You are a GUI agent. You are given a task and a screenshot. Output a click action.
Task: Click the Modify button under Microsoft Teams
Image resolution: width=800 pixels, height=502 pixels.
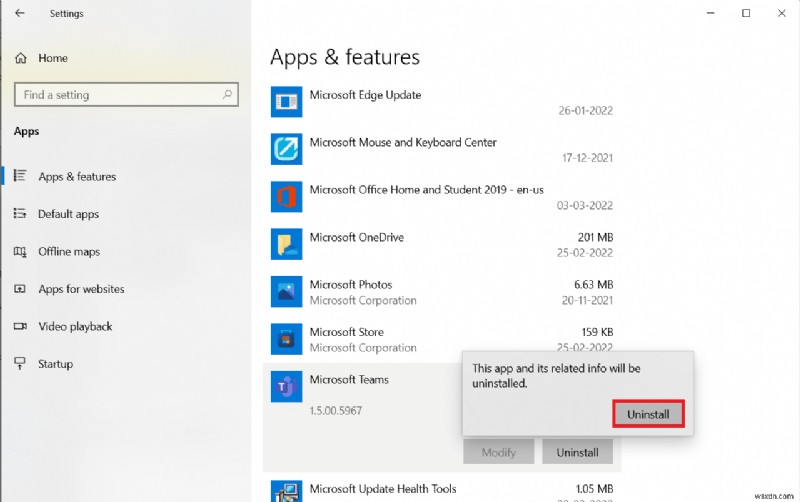(498, 452)
